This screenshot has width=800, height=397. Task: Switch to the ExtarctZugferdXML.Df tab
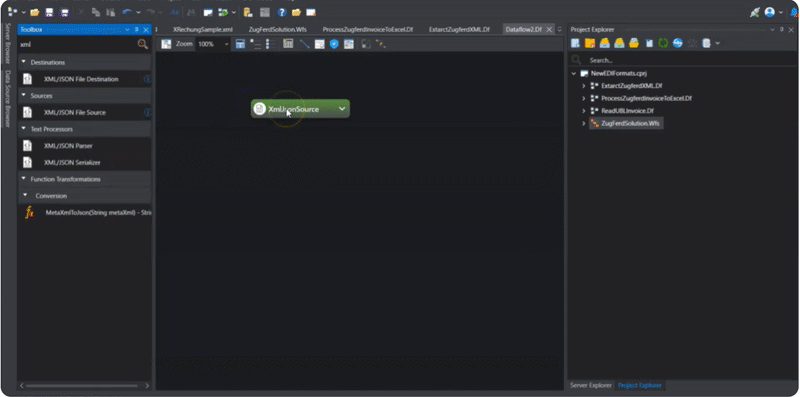coord(459,30)
